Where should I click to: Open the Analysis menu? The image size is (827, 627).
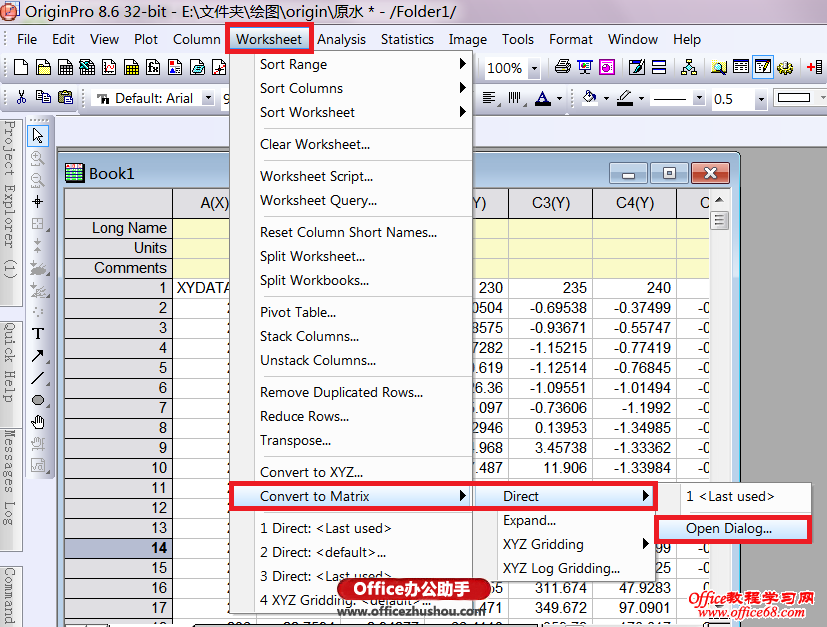[342, 39]
